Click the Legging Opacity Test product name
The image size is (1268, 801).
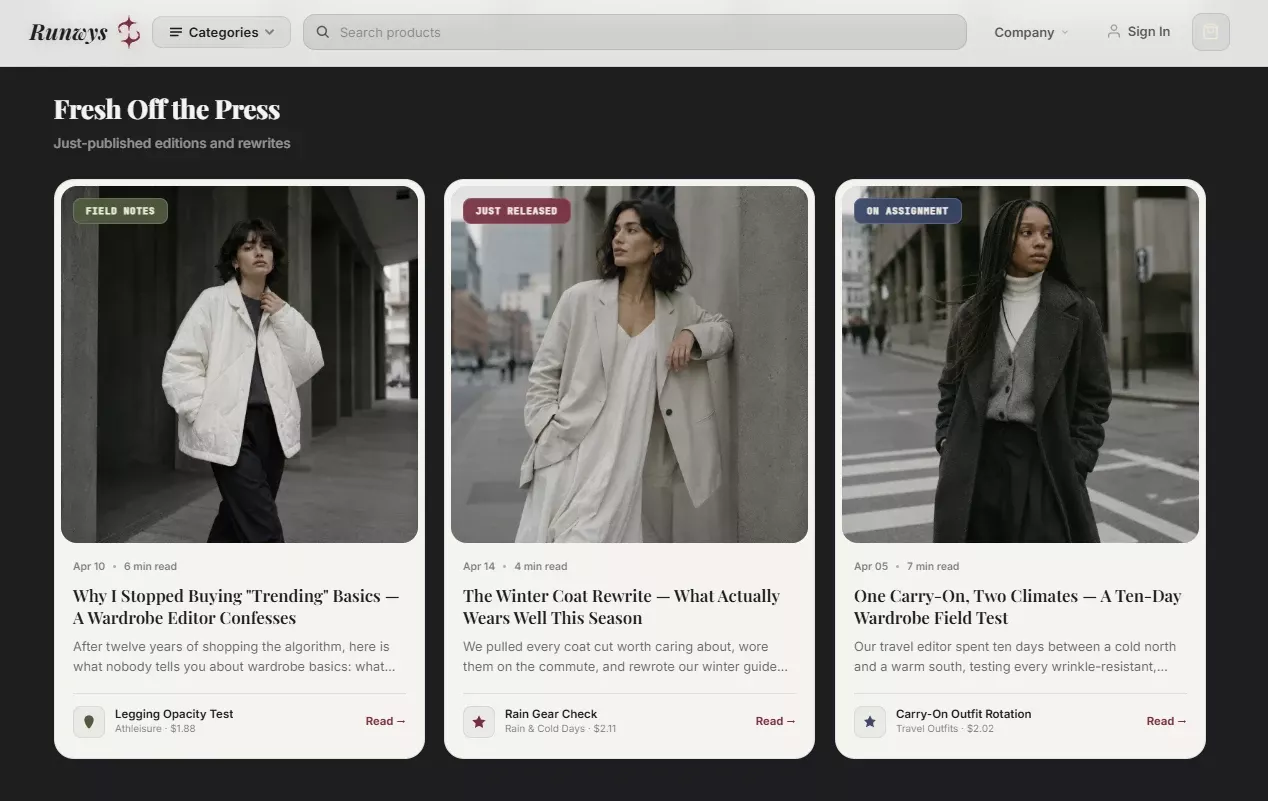point(174,714)
